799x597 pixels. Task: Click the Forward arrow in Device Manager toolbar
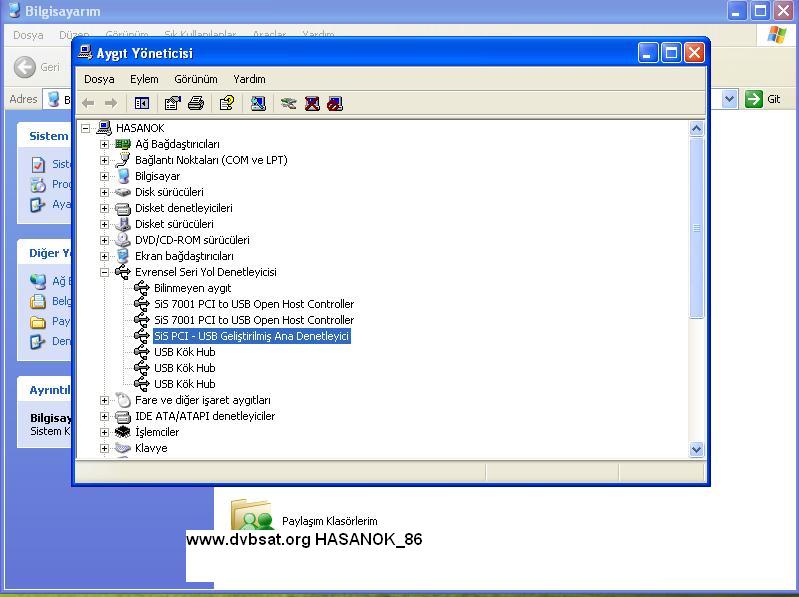click(111, 103)
